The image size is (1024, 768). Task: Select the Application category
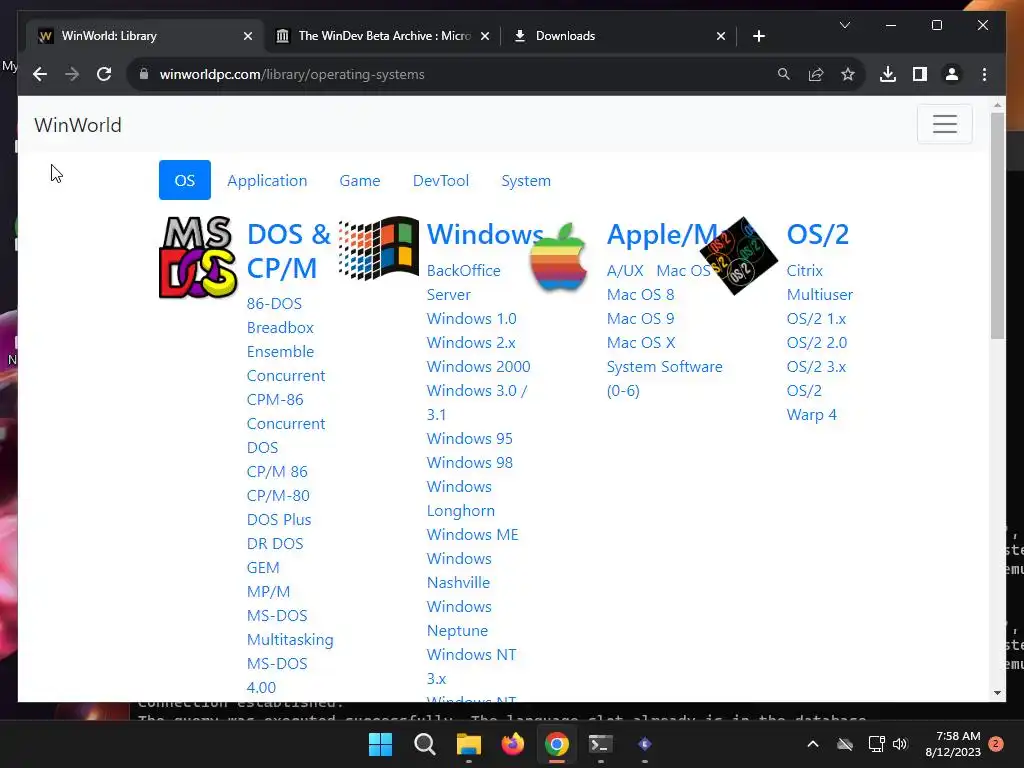(267, 180)
